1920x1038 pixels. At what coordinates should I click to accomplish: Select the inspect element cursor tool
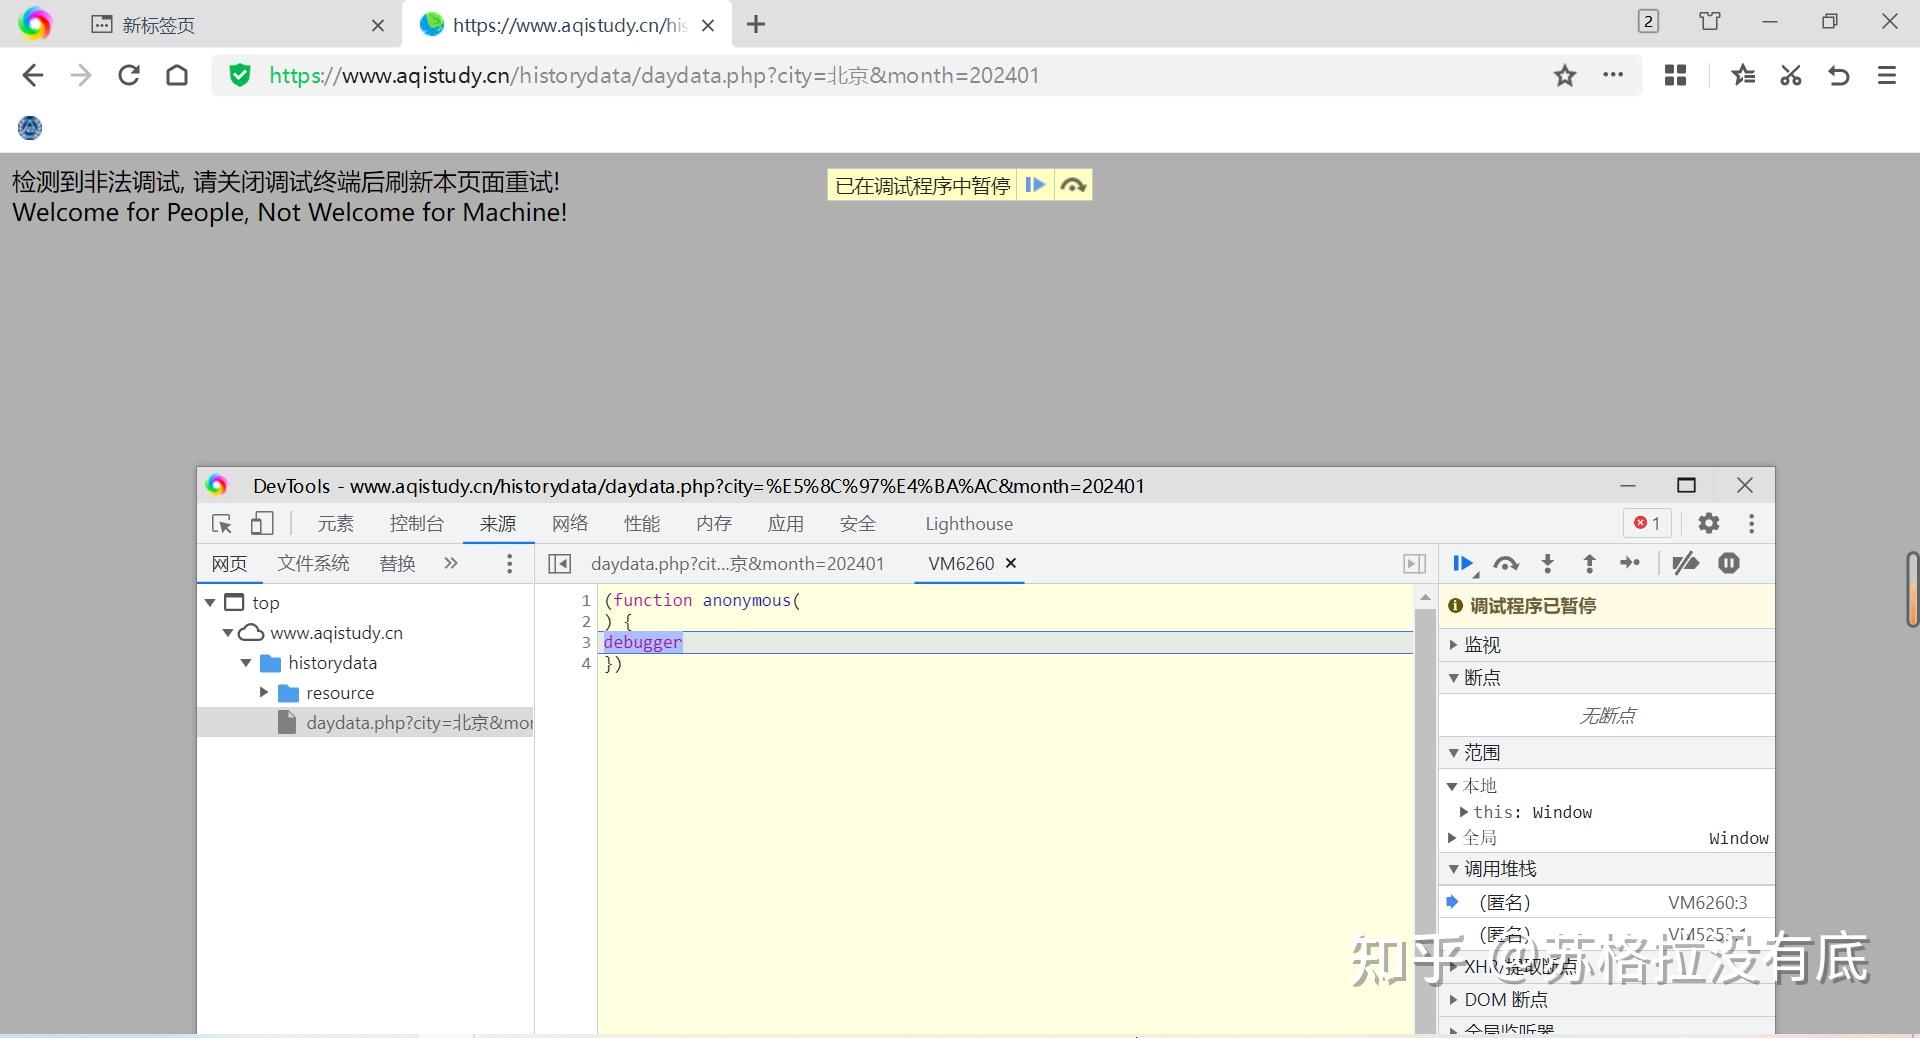(221, 524)
